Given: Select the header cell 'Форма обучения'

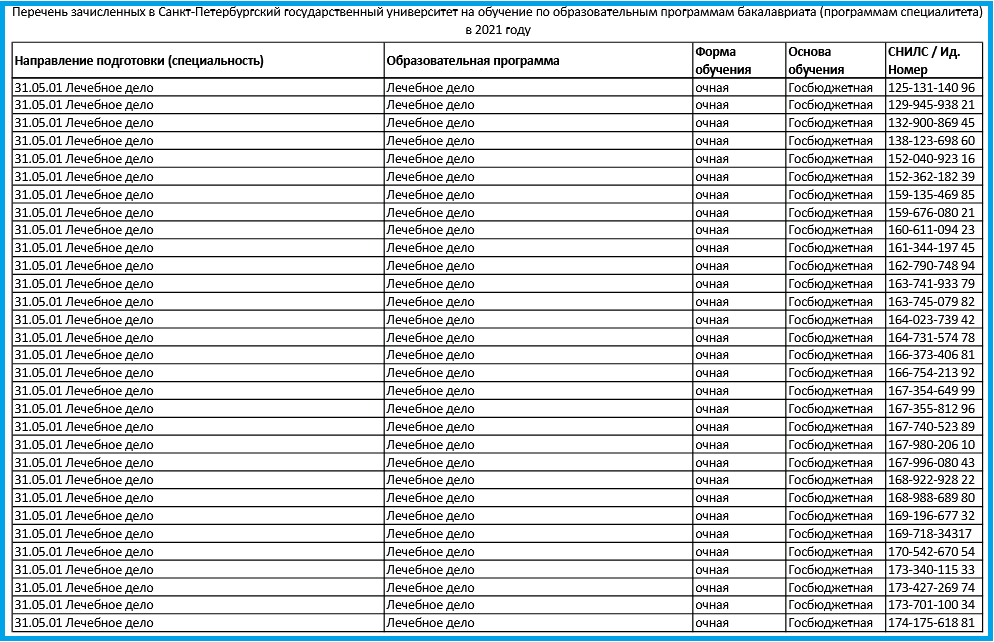Looking at the screenshot, I should pyautogui.click(x=739, y=61).
